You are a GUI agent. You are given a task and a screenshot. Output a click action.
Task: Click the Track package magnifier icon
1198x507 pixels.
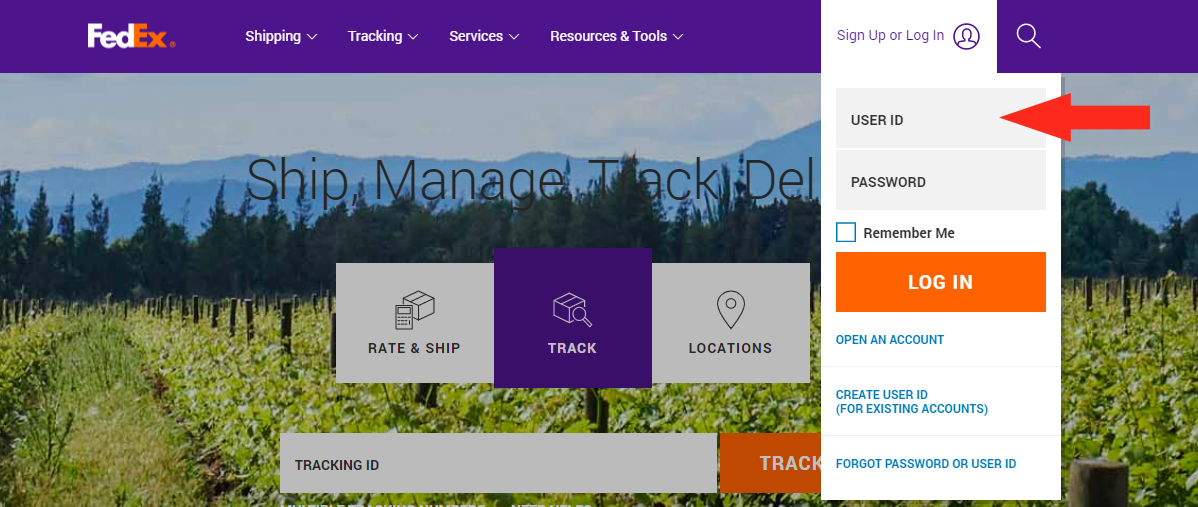(572, 310)
